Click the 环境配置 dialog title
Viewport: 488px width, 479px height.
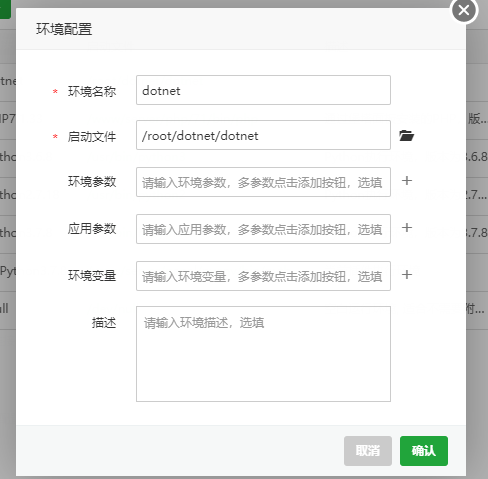64,29
